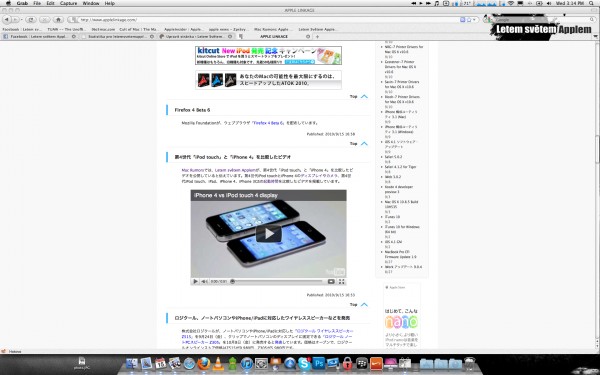Click the Wi-Fi icon in menu bar
The height and width of the screenshot is (375, 600).
511,3
